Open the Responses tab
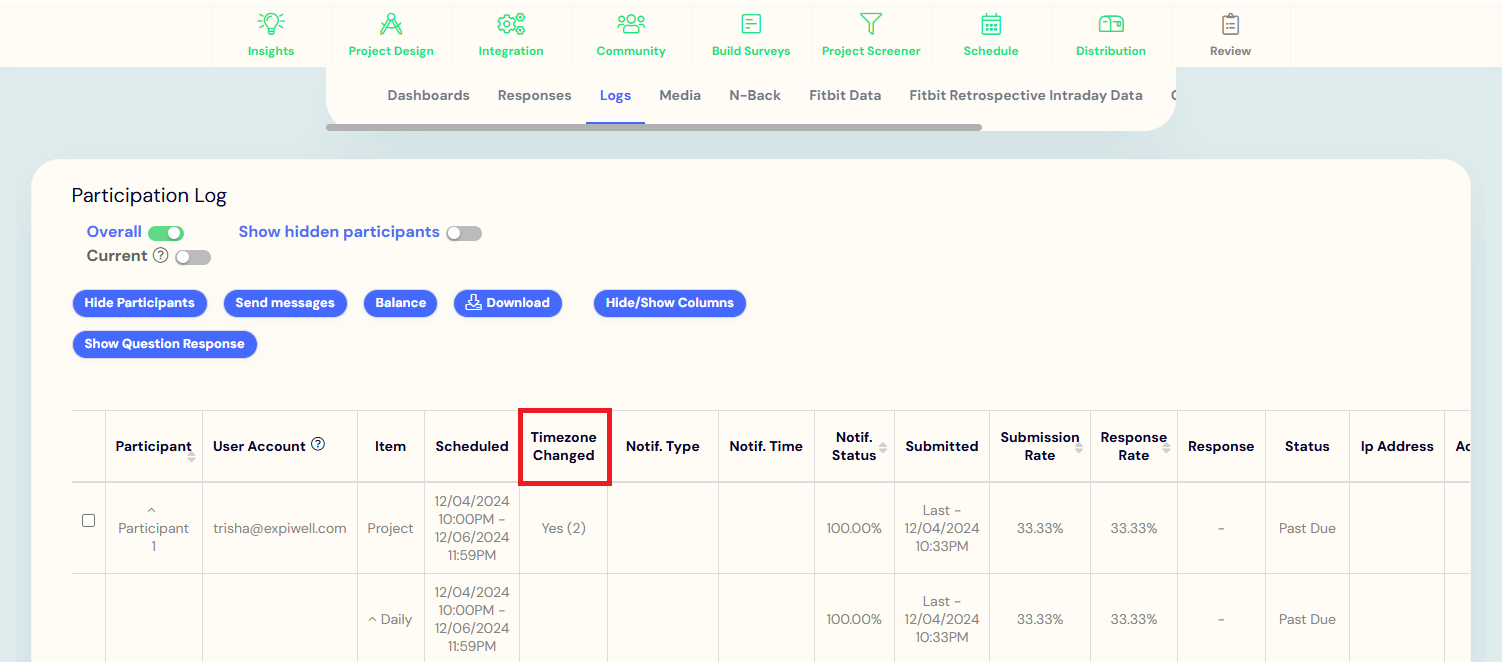This screenshot has height=662, width=1502. click(535, 96)
